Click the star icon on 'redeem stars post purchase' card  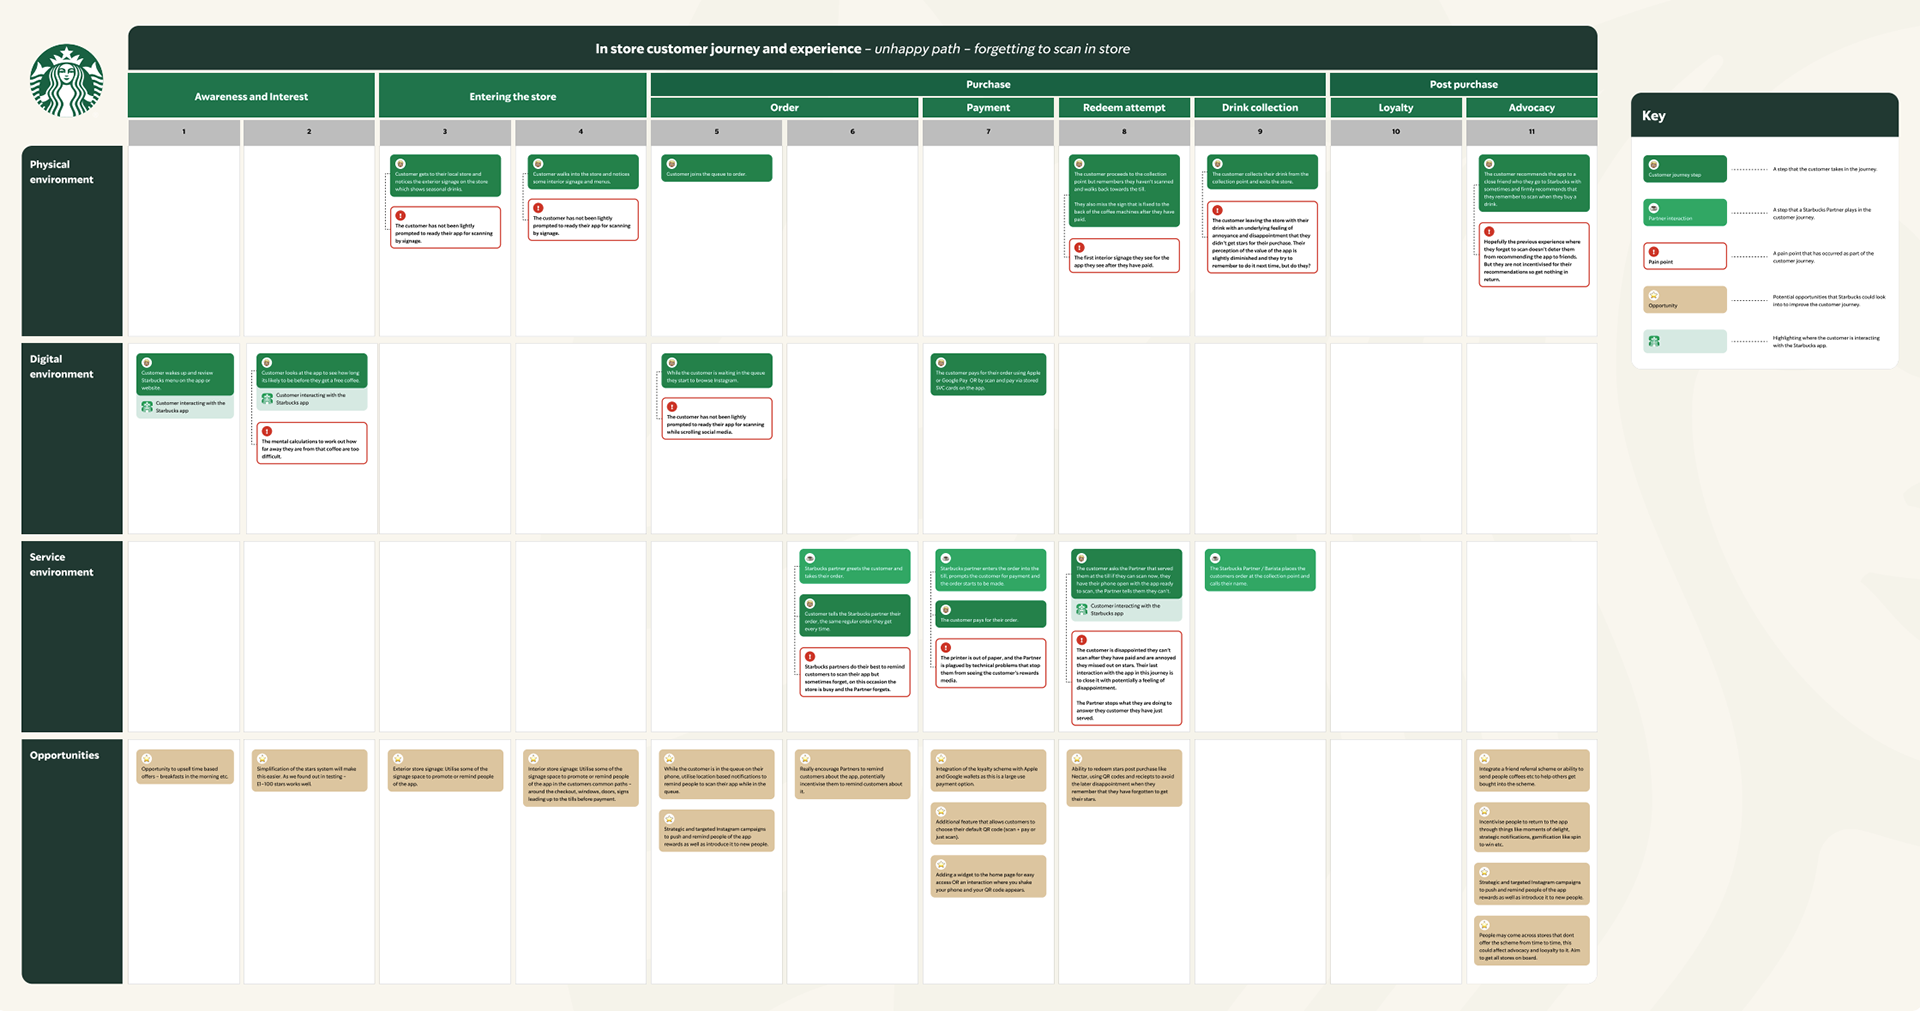(x=1077, y=759)
